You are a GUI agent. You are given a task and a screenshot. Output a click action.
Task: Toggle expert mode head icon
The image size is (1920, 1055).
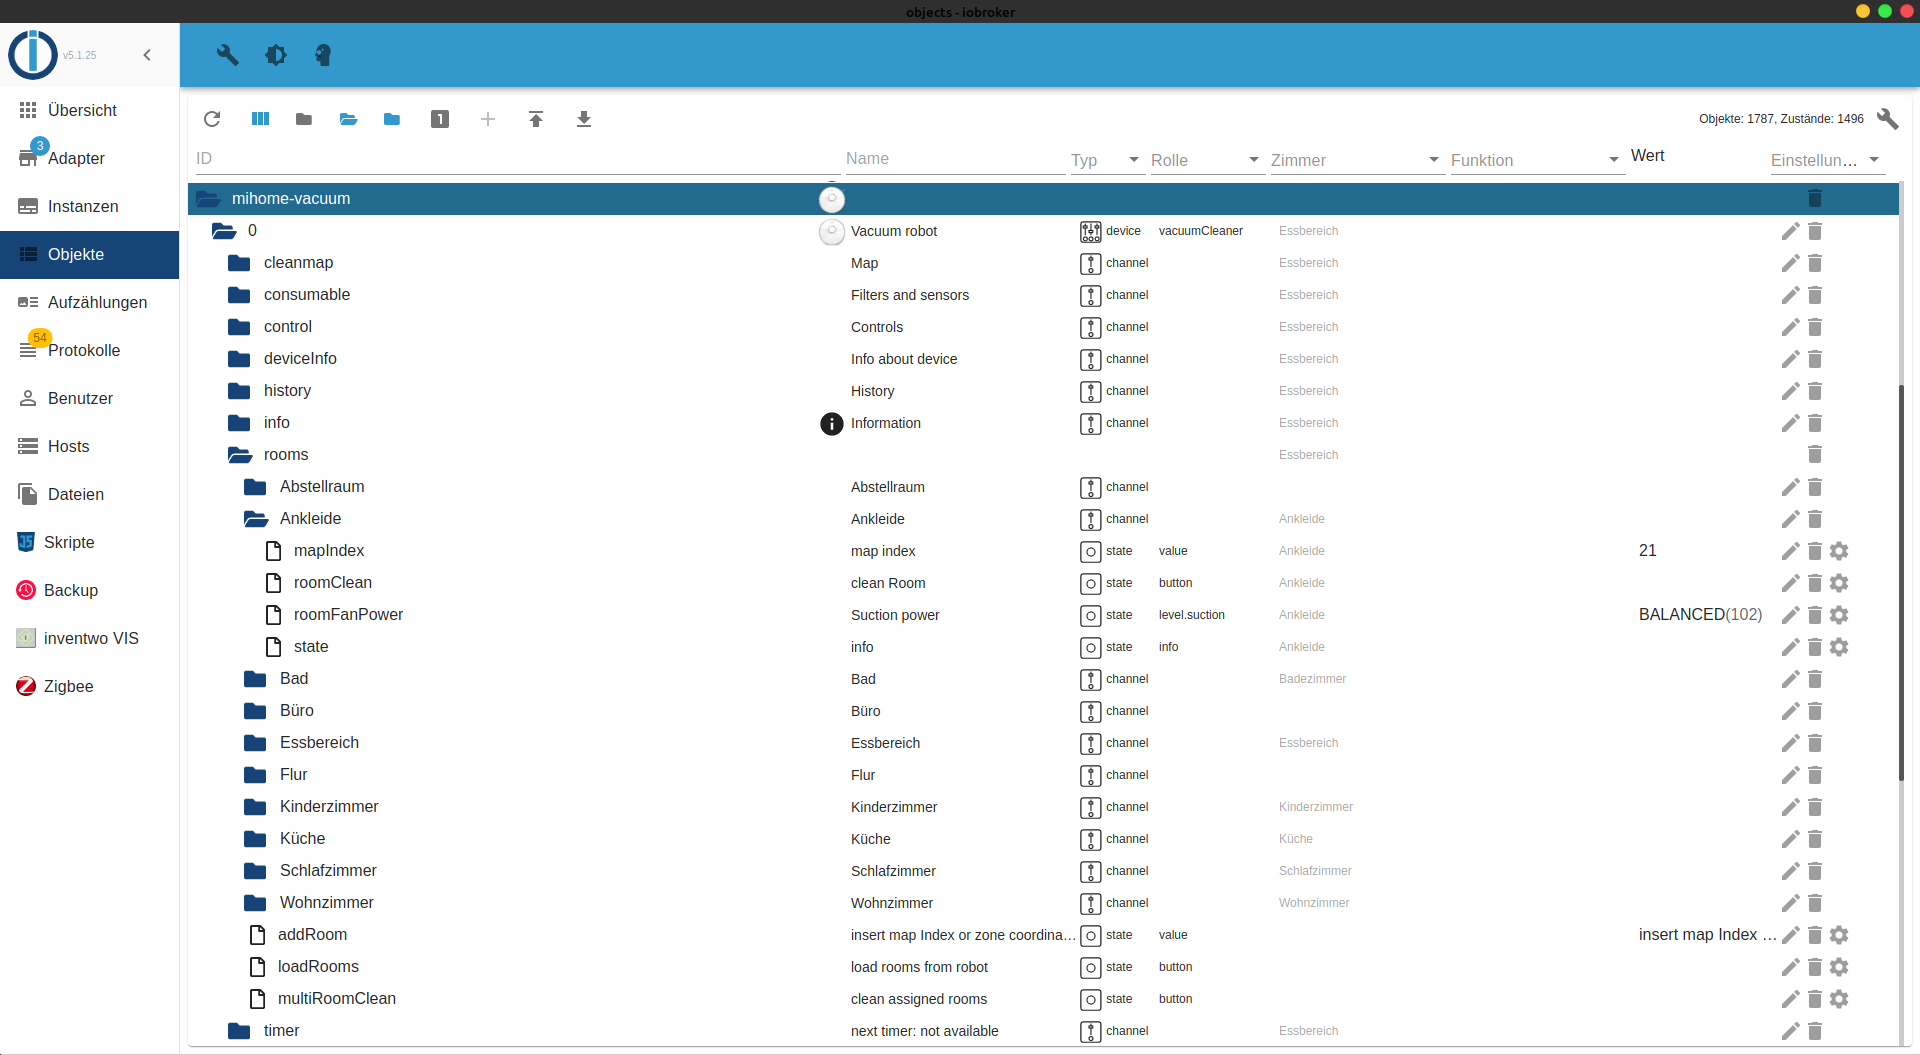click(x=323, y=55)
